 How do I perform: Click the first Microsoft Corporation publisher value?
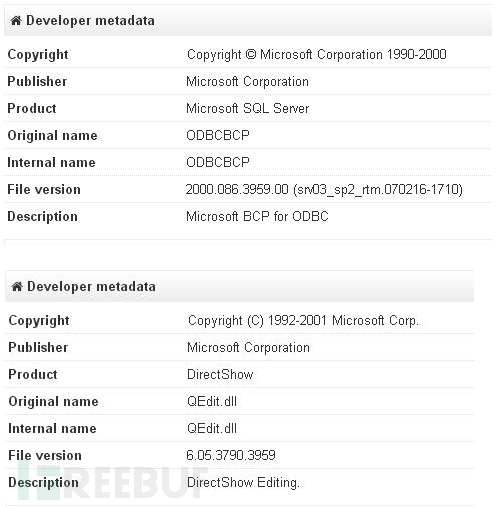pyautogui.click(x=247, y=82)
